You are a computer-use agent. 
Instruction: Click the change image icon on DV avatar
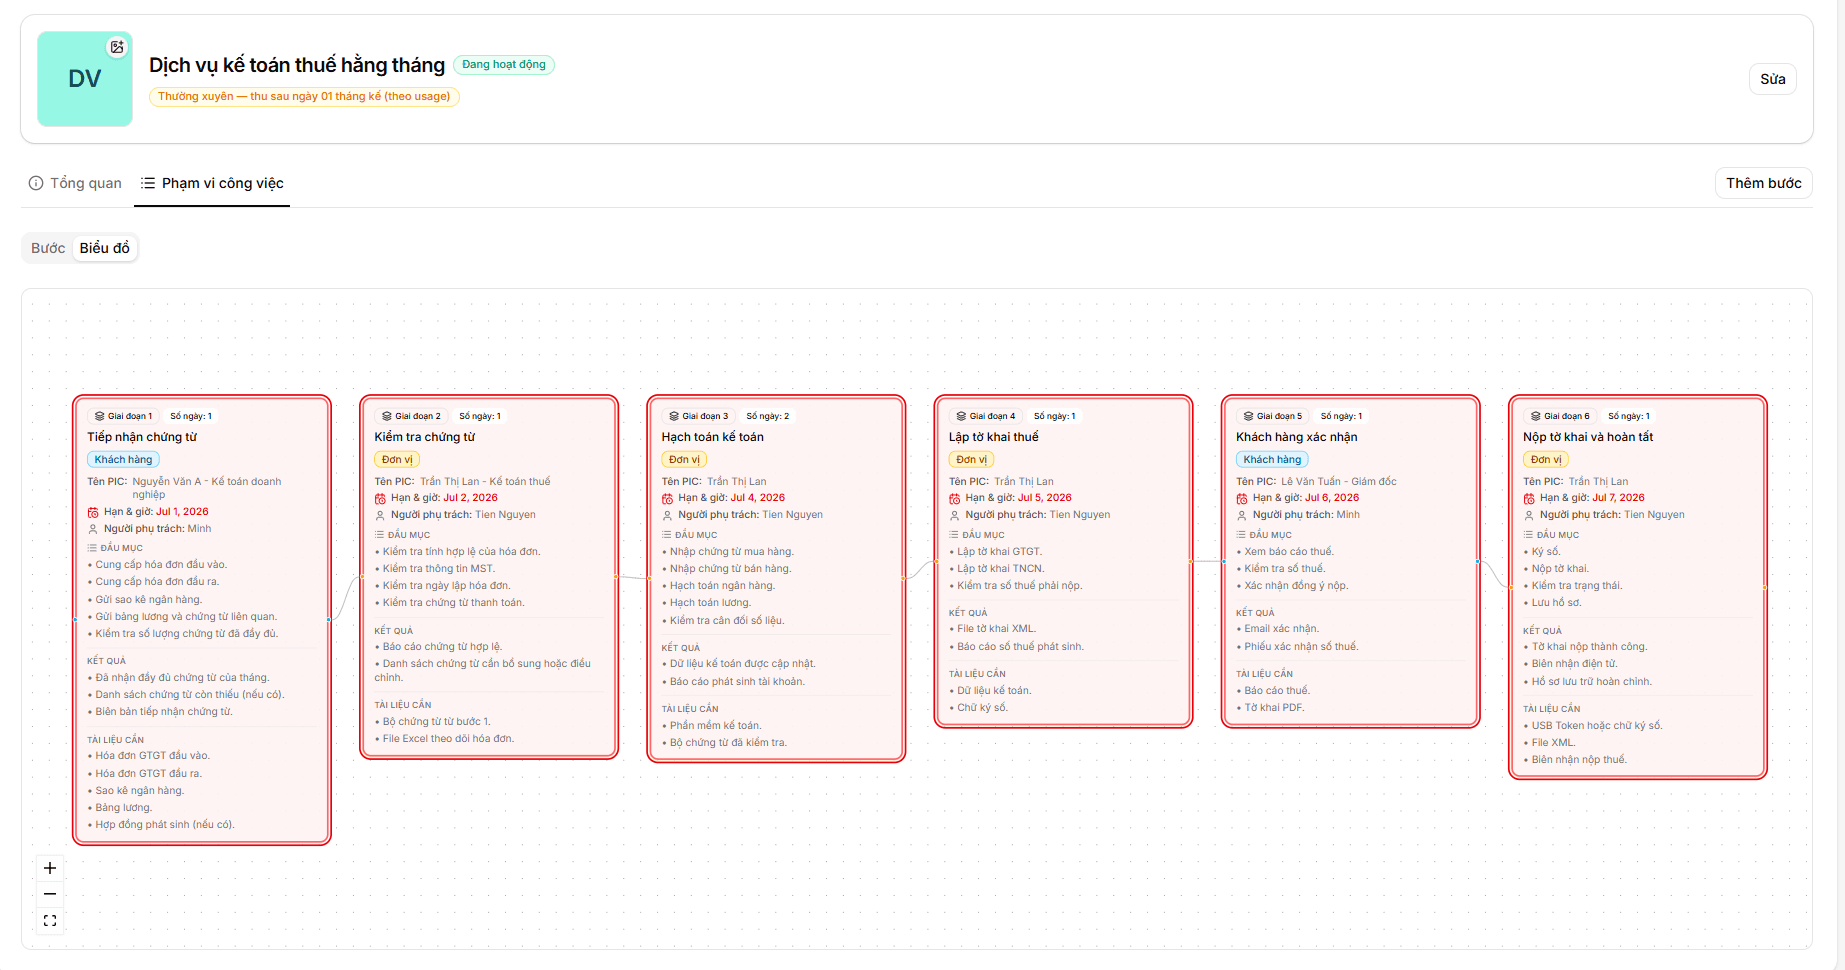click(x=117, y=47)
